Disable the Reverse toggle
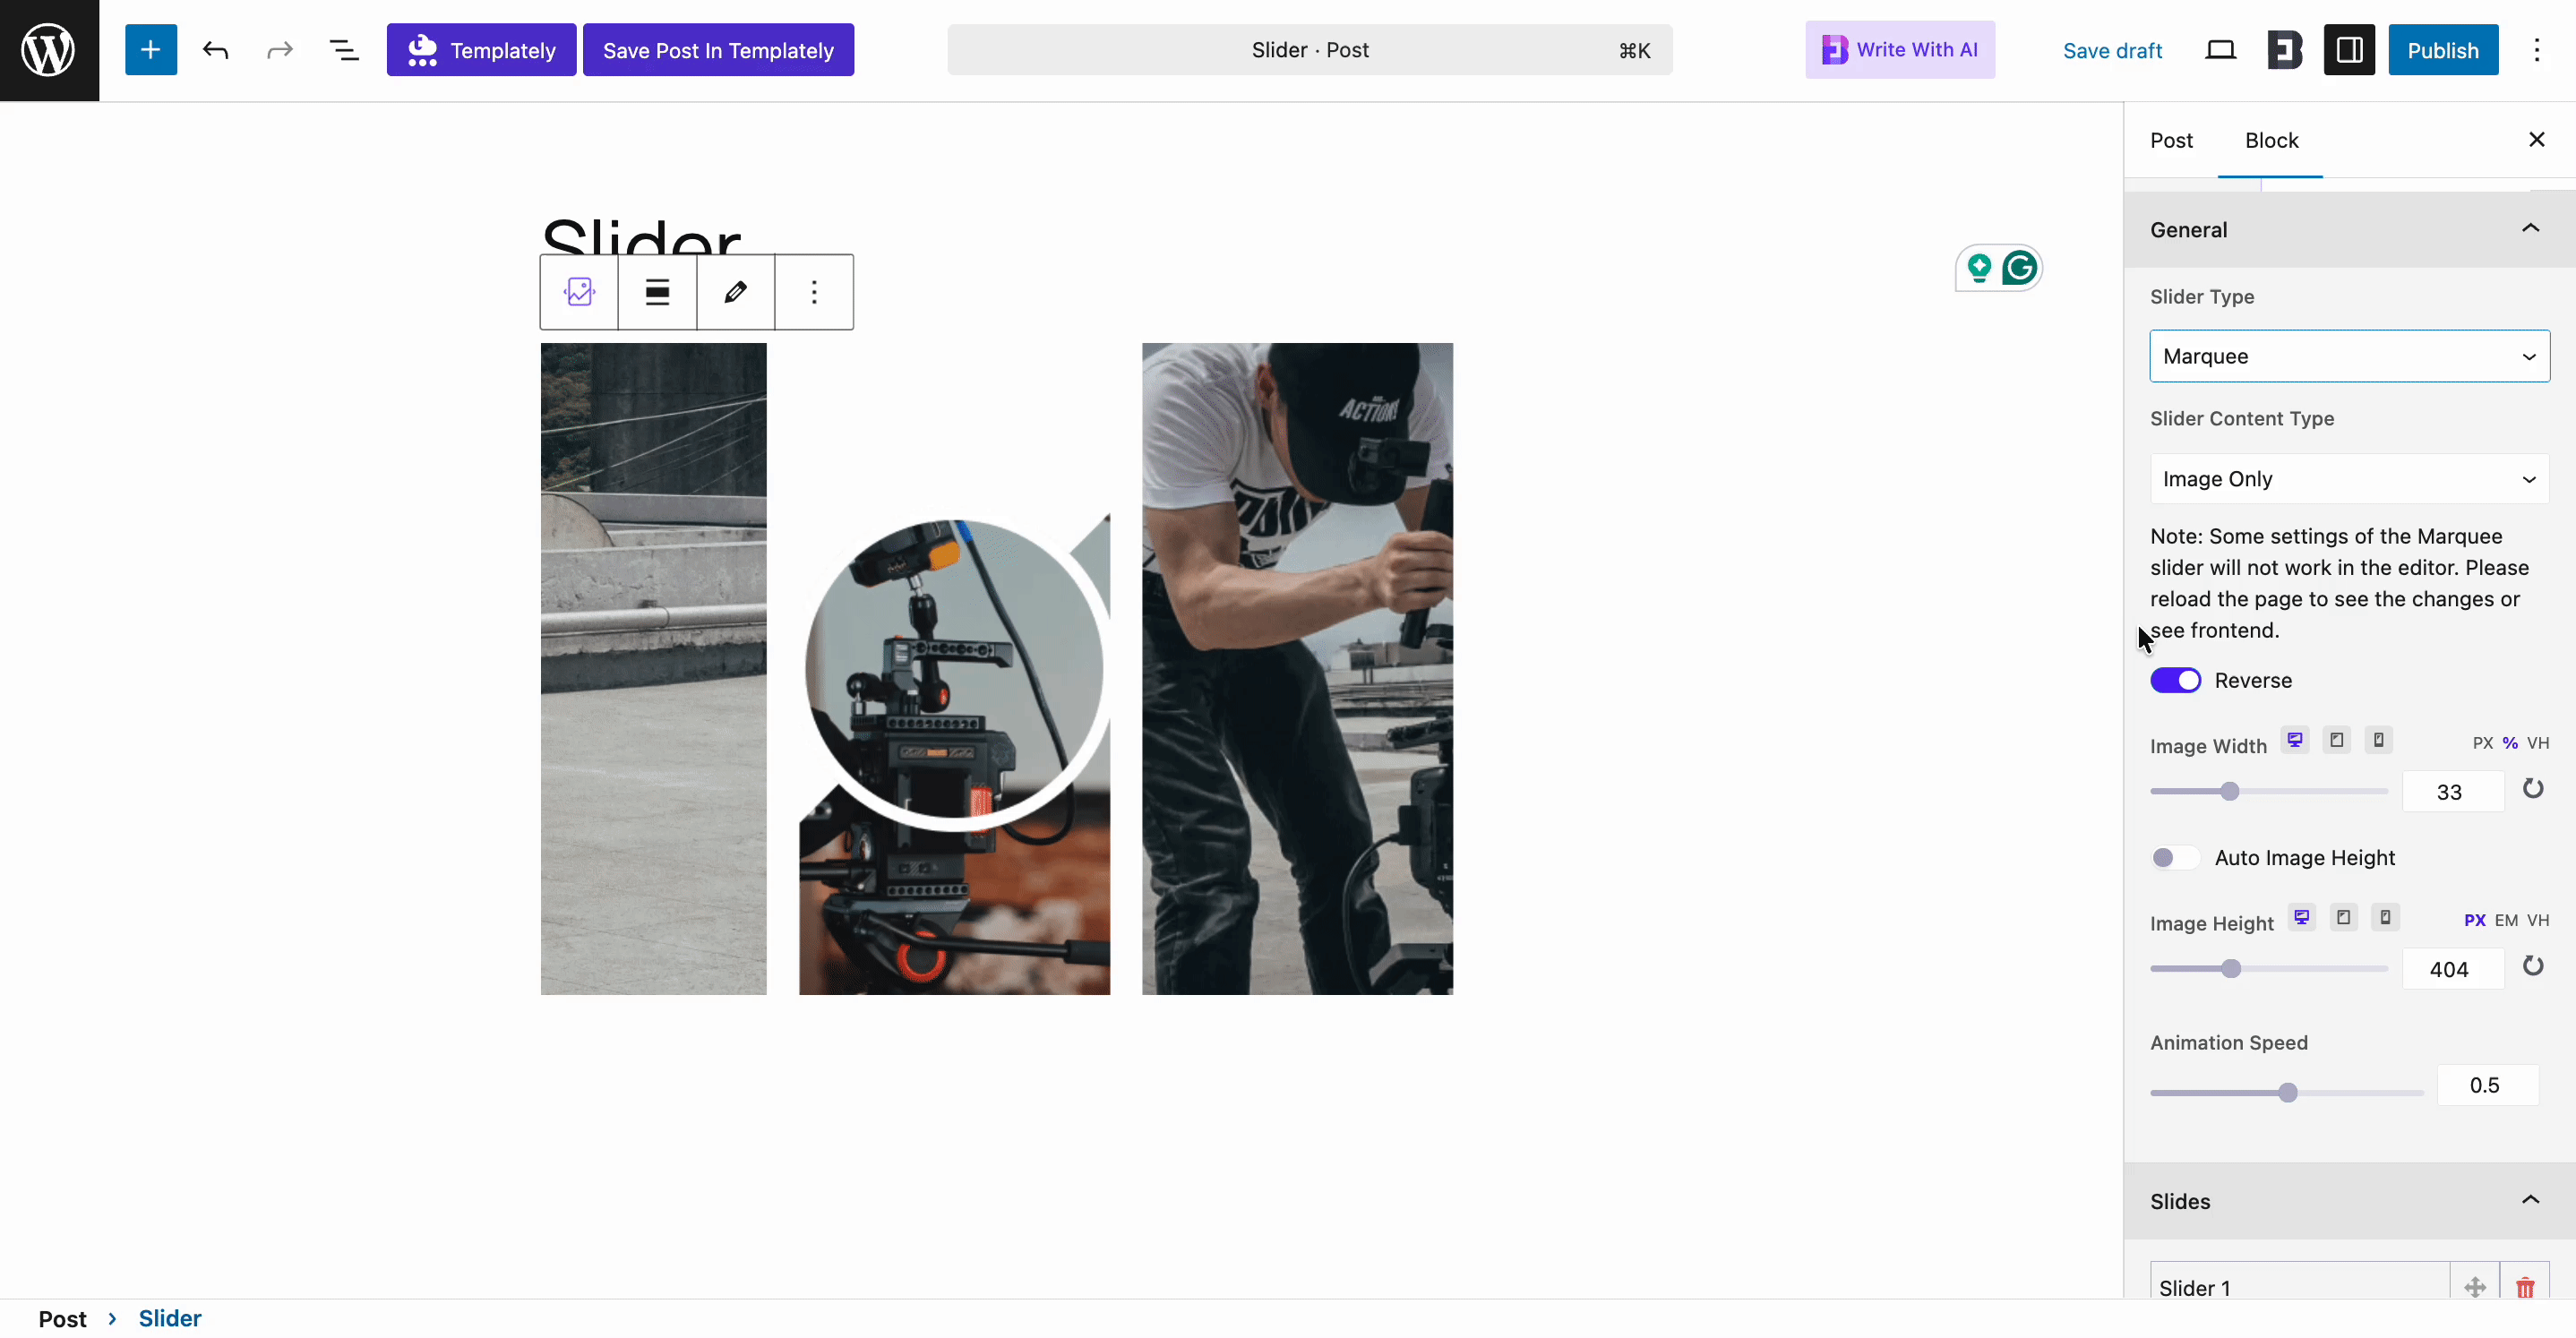Viewport: 2576px width, 1338px height. (x=2175, y=680)
